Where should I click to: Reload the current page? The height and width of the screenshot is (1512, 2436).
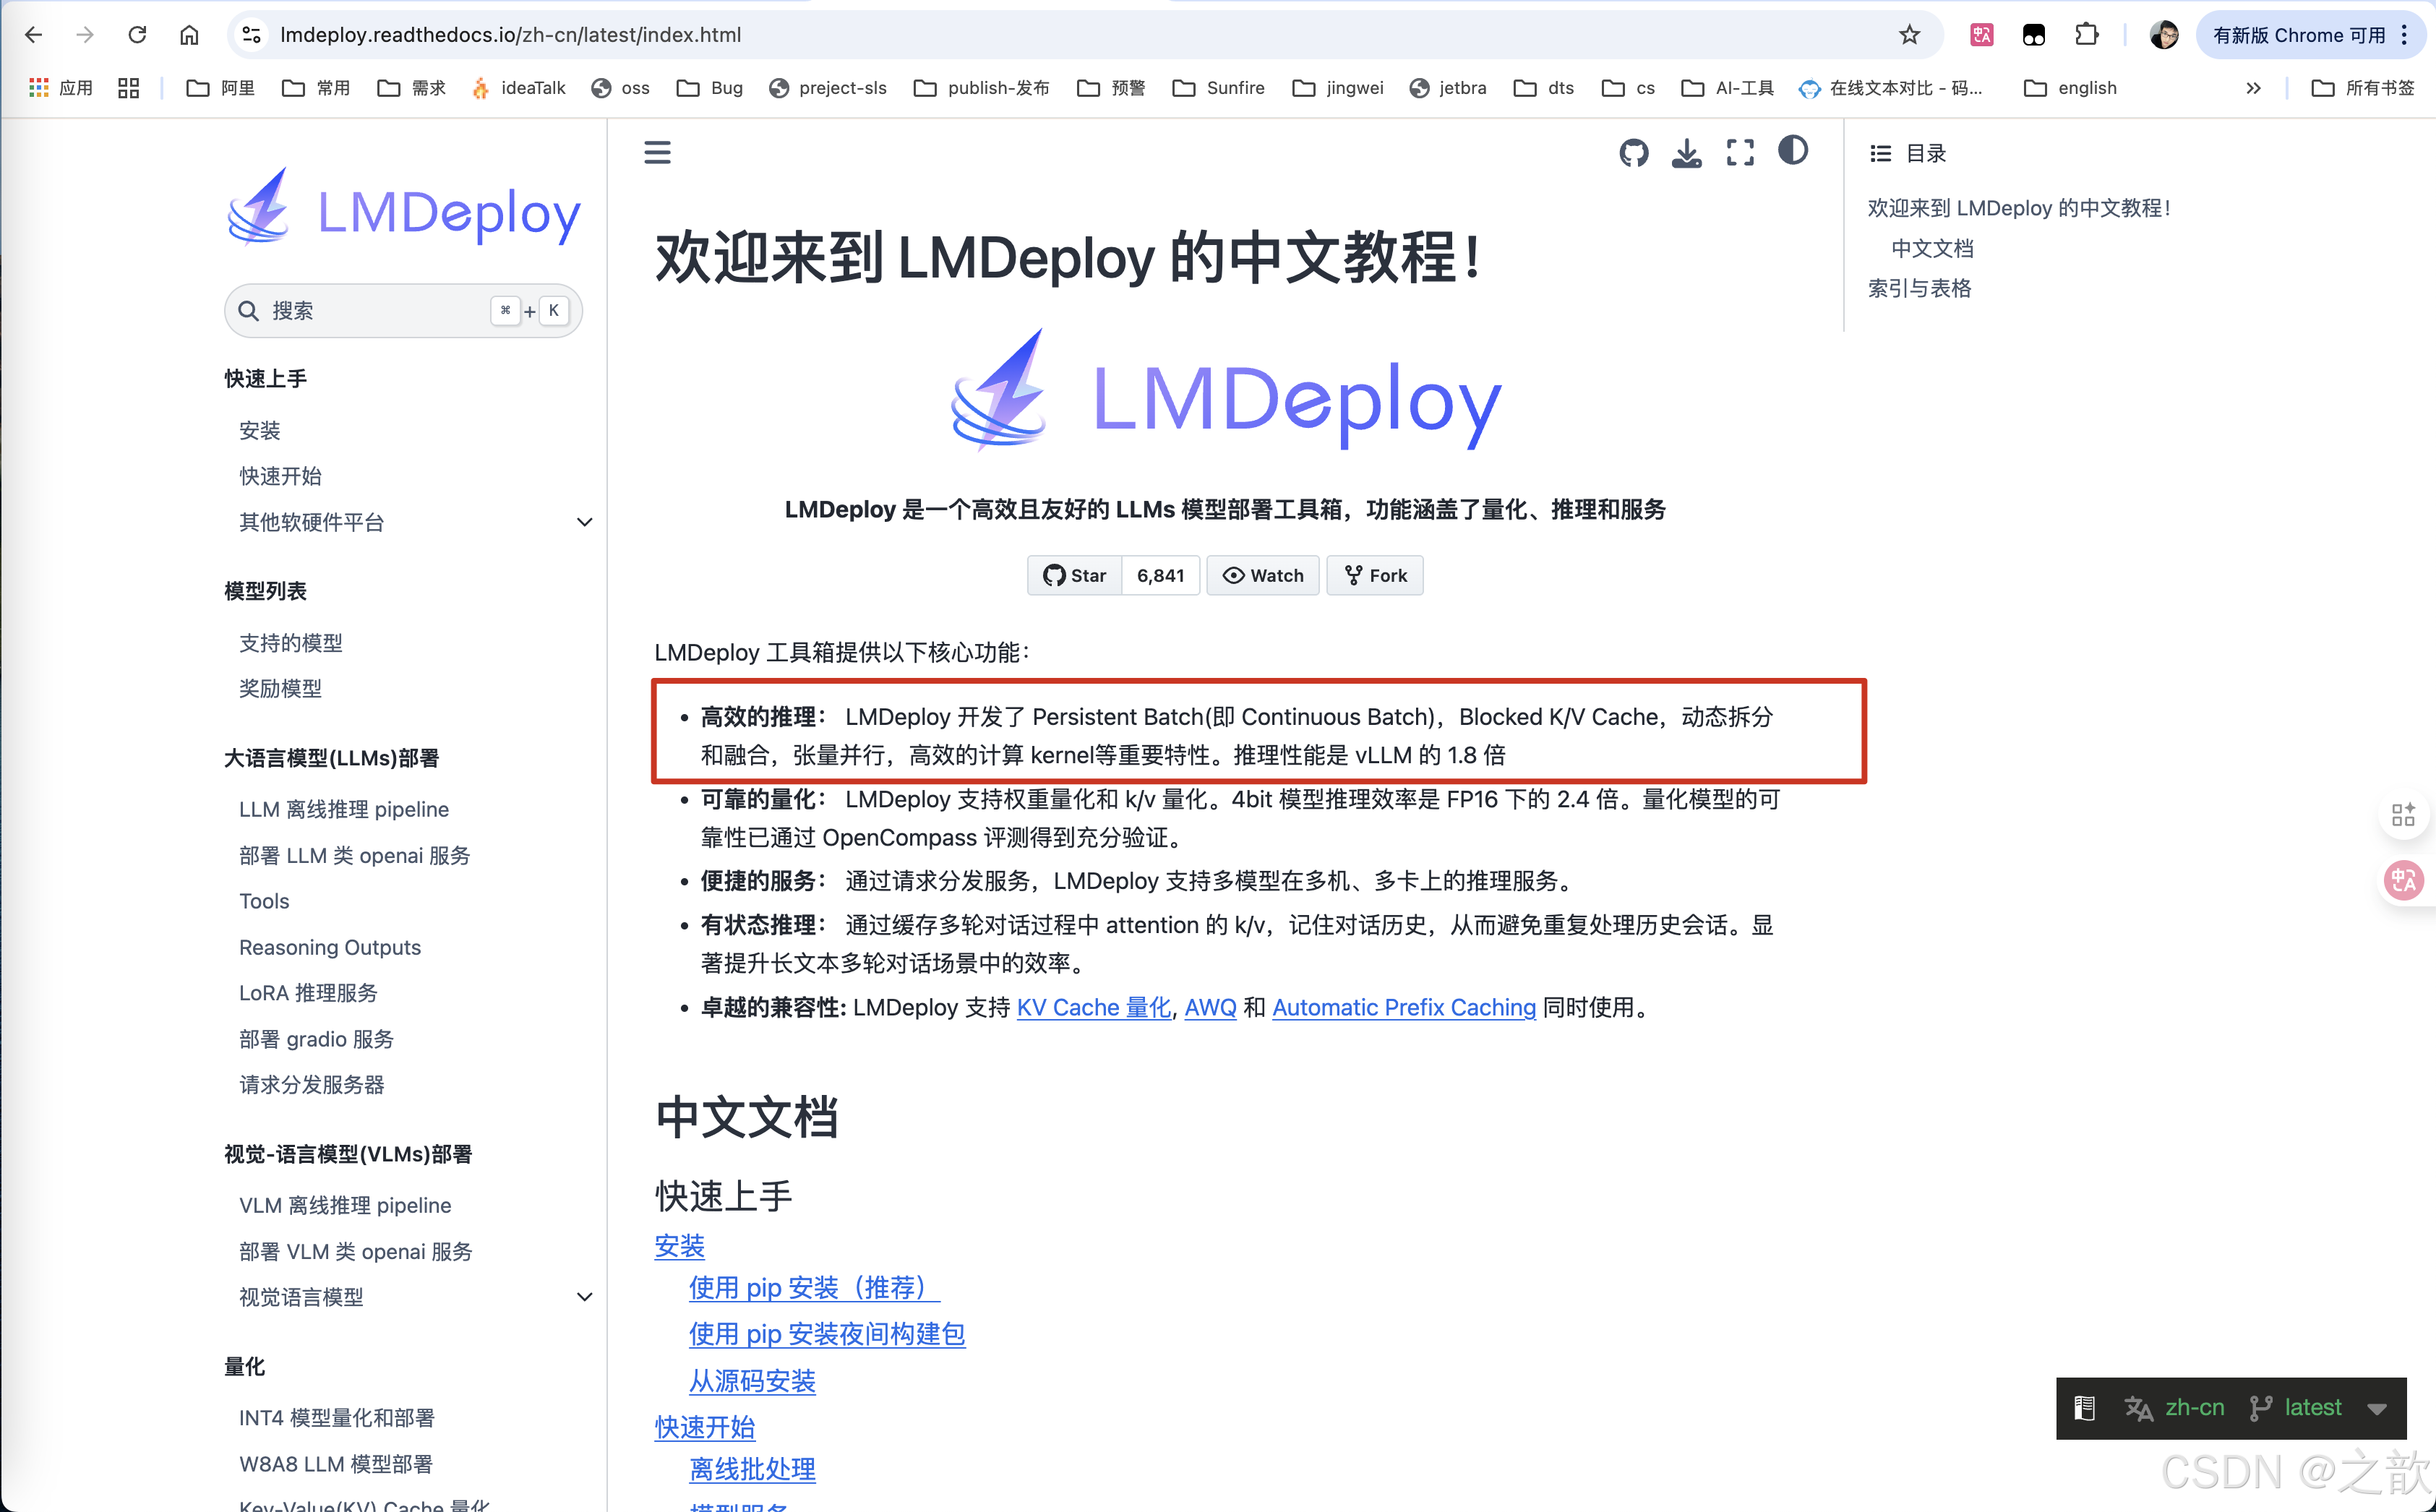coord(137,35)
